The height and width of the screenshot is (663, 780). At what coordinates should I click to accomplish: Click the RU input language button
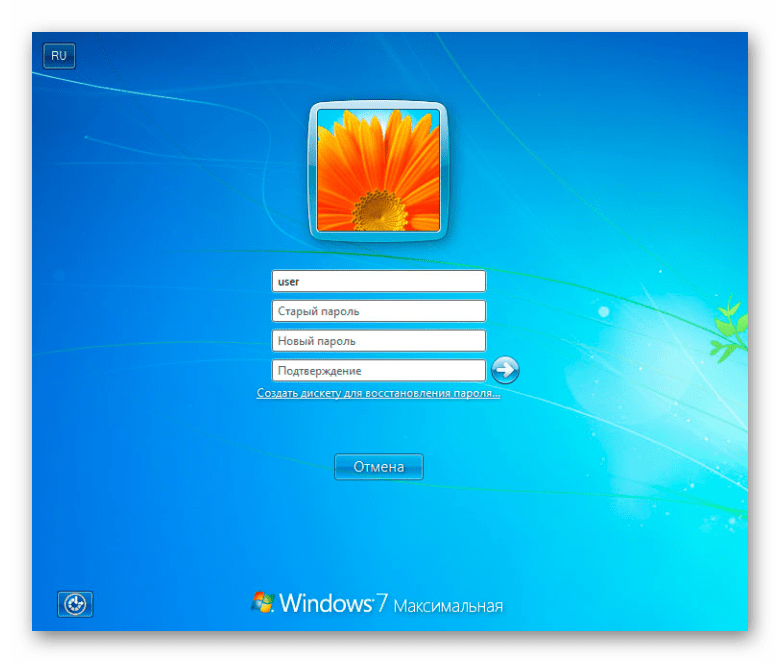(59, 56)
